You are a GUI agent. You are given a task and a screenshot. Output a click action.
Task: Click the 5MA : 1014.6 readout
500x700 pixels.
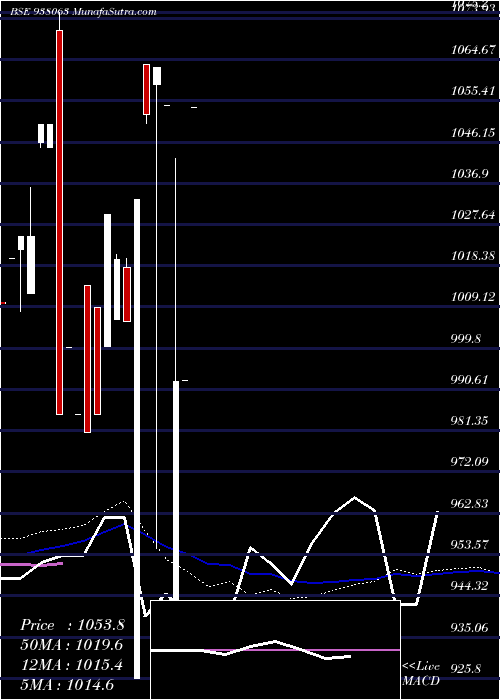pyautogui.click(x=66, y=684)
